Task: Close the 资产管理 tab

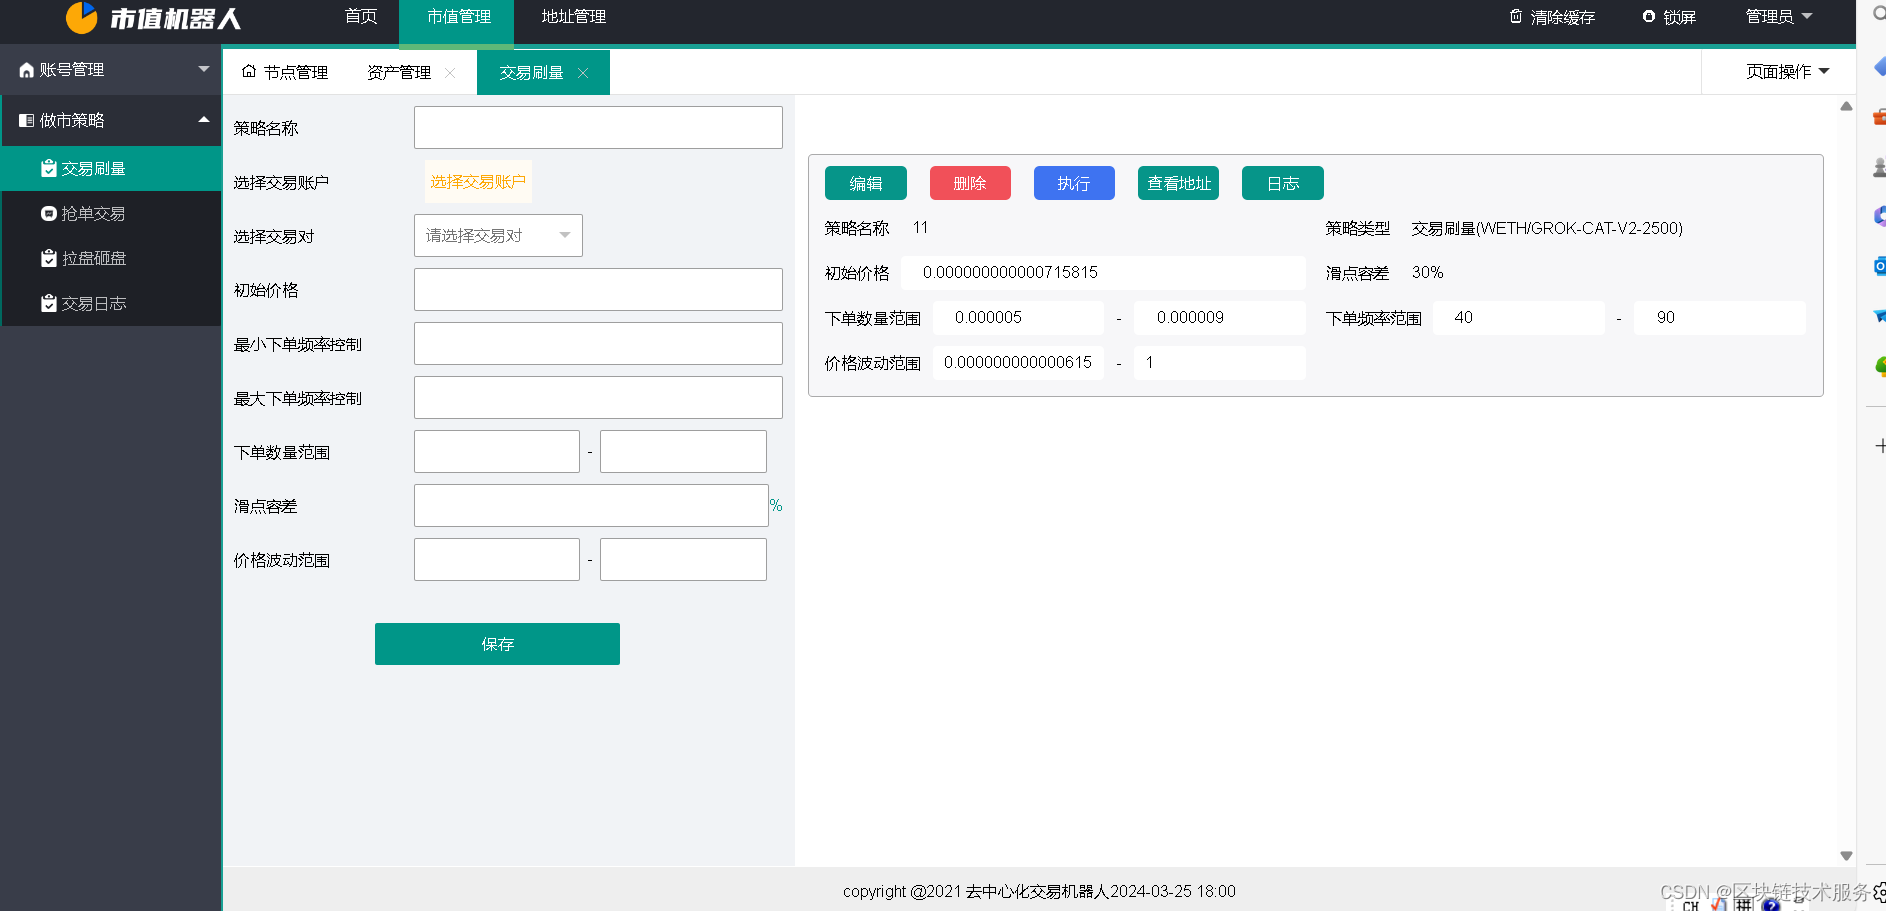Action: pyautogui.click(x=450, y=73)
